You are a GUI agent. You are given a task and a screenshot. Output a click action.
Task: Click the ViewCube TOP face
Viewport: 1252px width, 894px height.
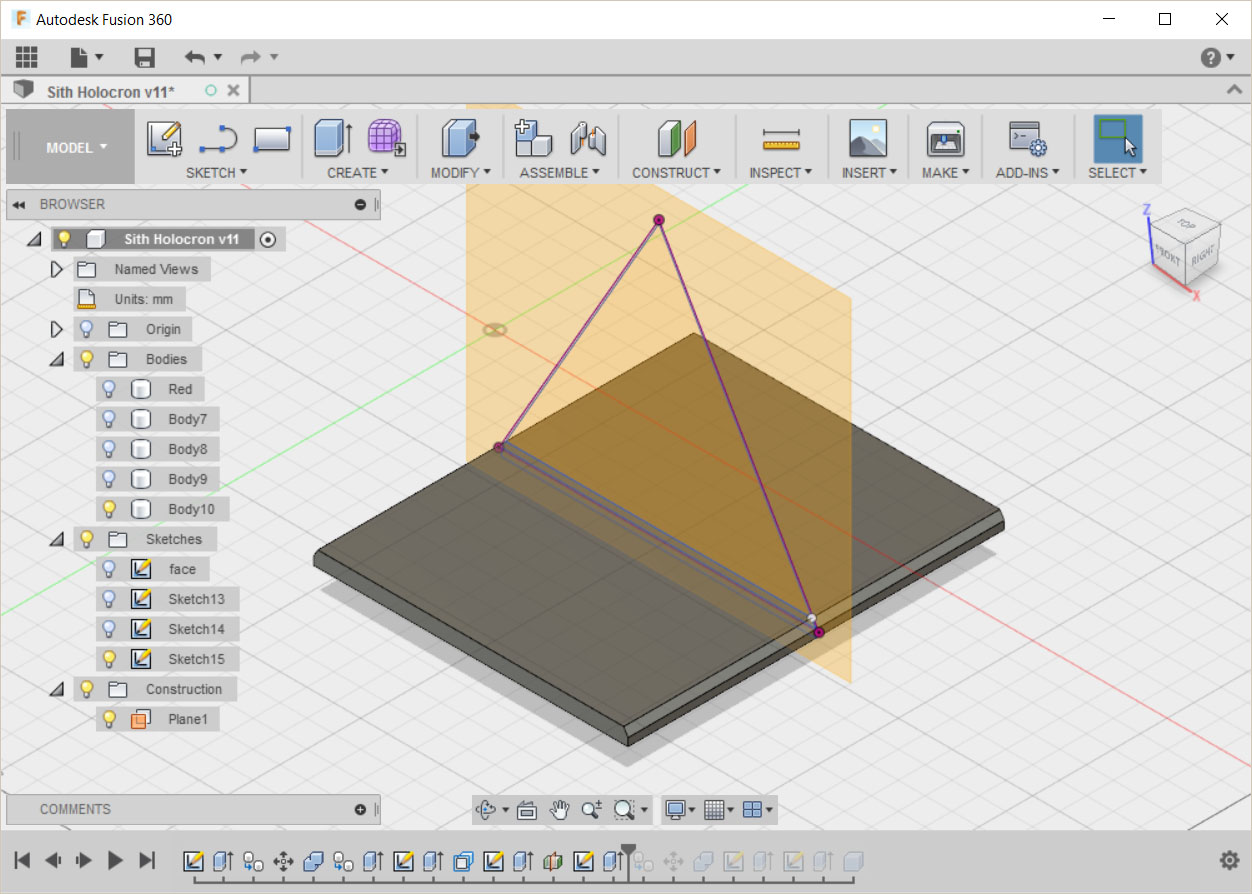[1186, 224]
